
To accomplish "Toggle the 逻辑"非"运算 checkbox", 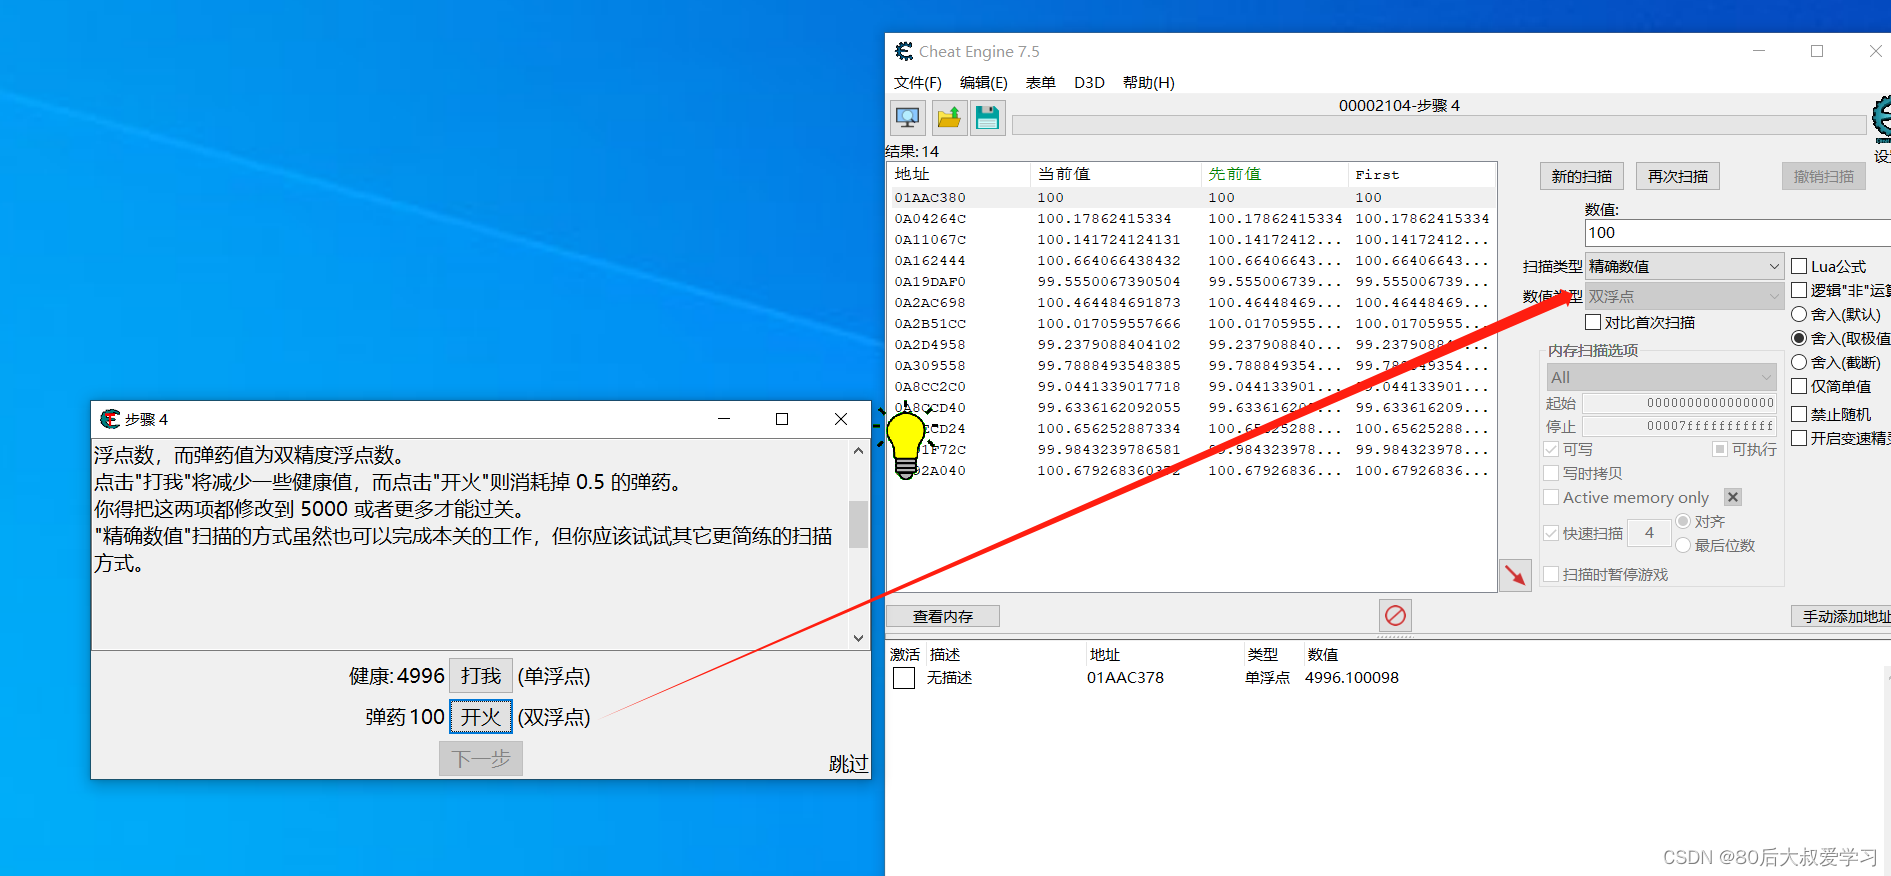I will (1799, 290).
